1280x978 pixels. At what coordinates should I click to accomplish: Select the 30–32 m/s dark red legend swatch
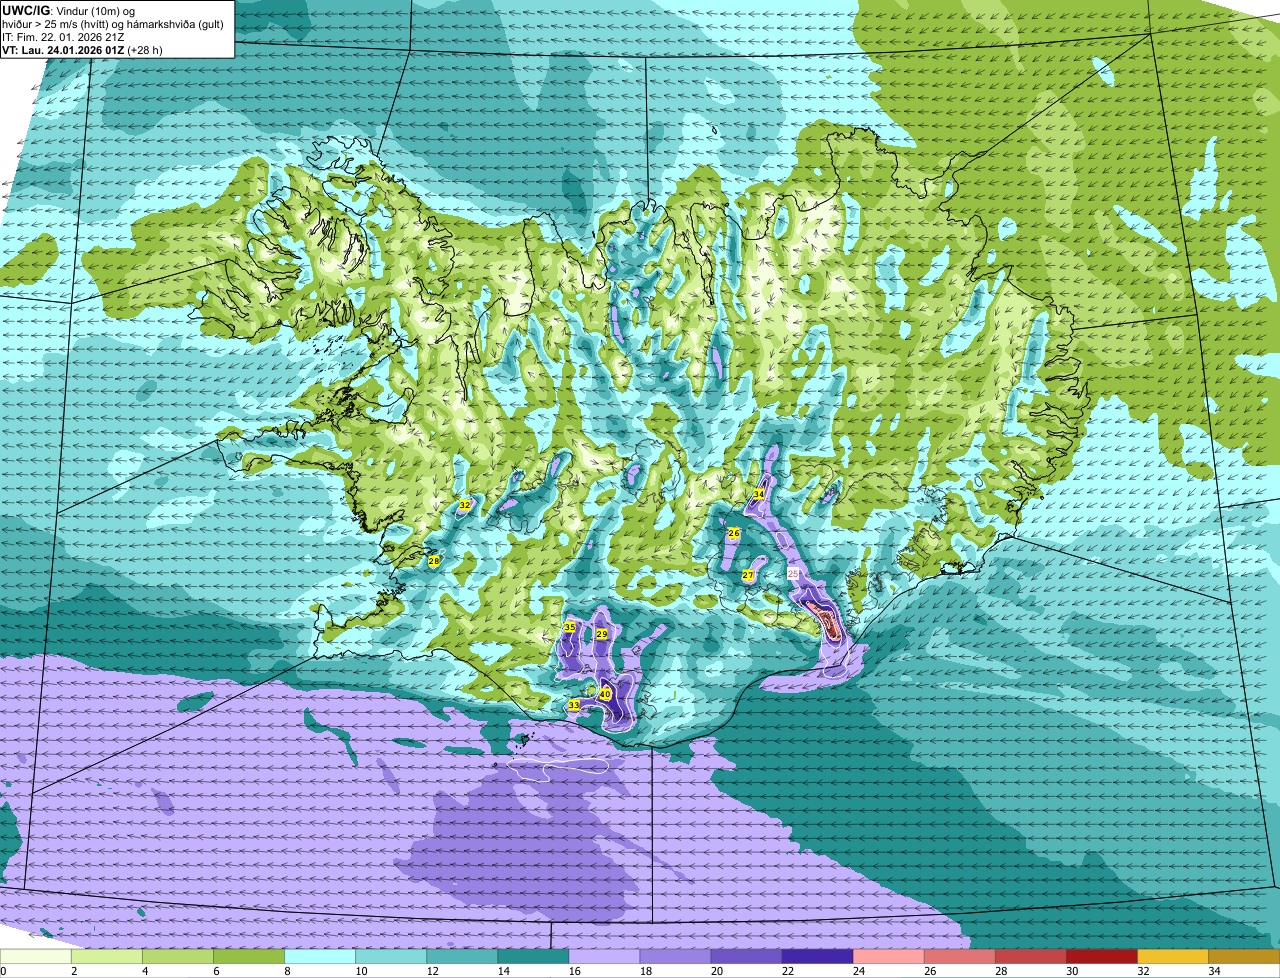pyautogui.click(x=1101, y=957)
